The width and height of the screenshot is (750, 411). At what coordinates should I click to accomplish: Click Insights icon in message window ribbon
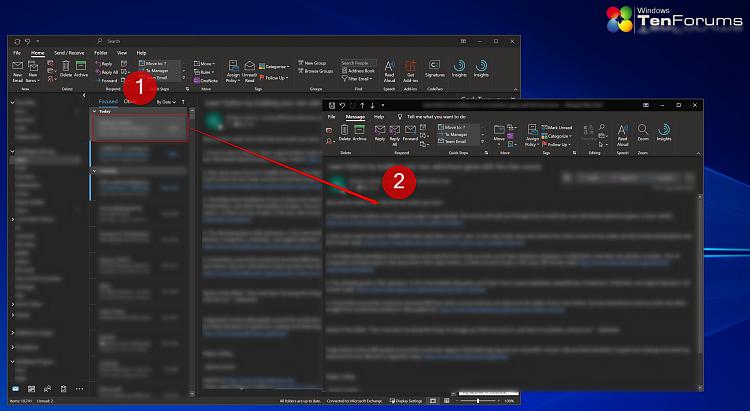coord(664,132)
